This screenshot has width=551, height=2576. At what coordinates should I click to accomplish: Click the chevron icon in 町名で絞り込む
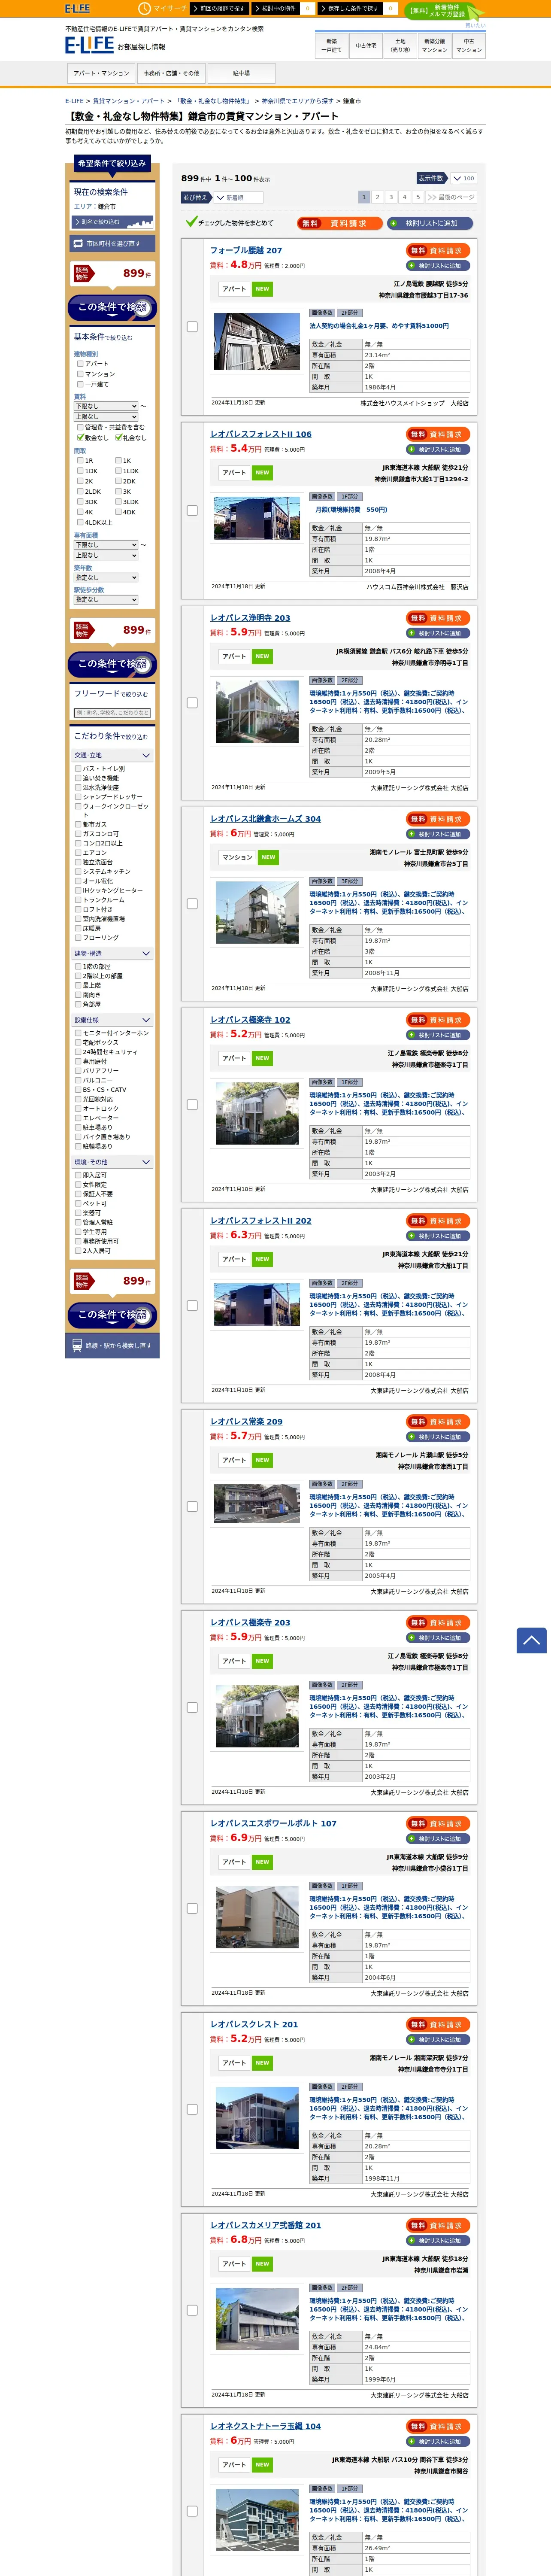point(76,222)
